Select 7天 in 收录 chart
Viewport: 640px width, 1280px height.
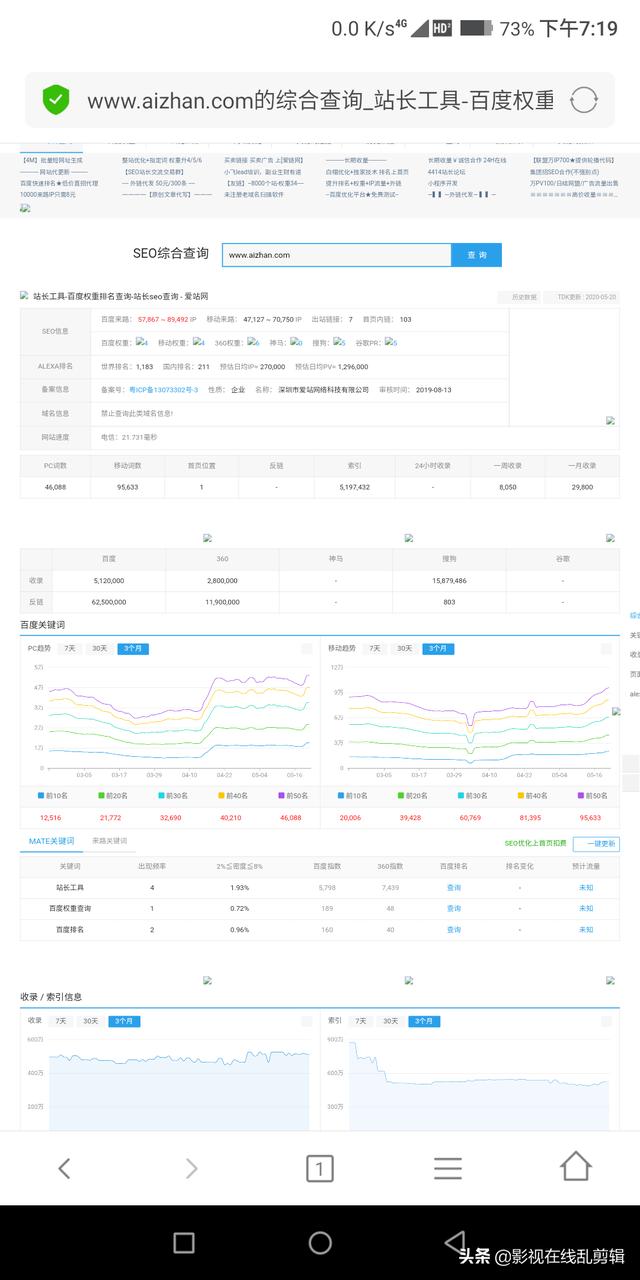(x=61, y=1021)
